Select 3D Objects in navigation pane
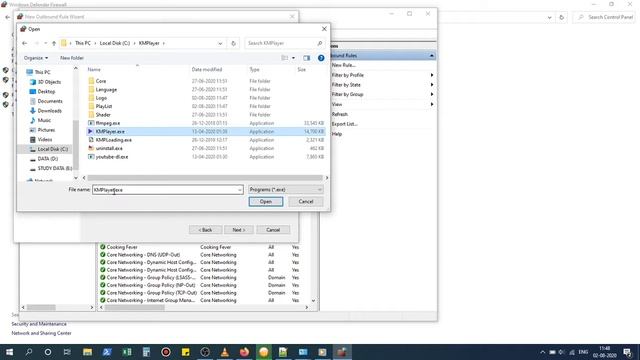 click(49, 82)
